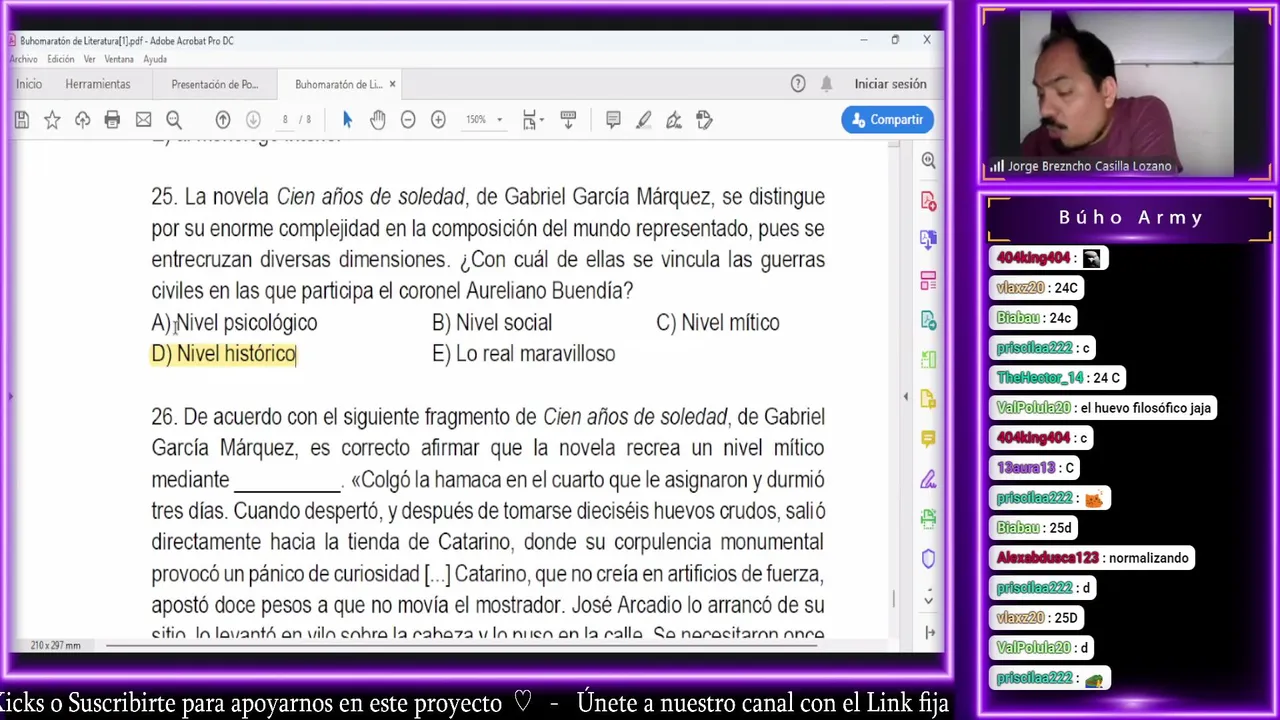
Task: Click answer D) Nivel histórico
Action: point(224,354)
